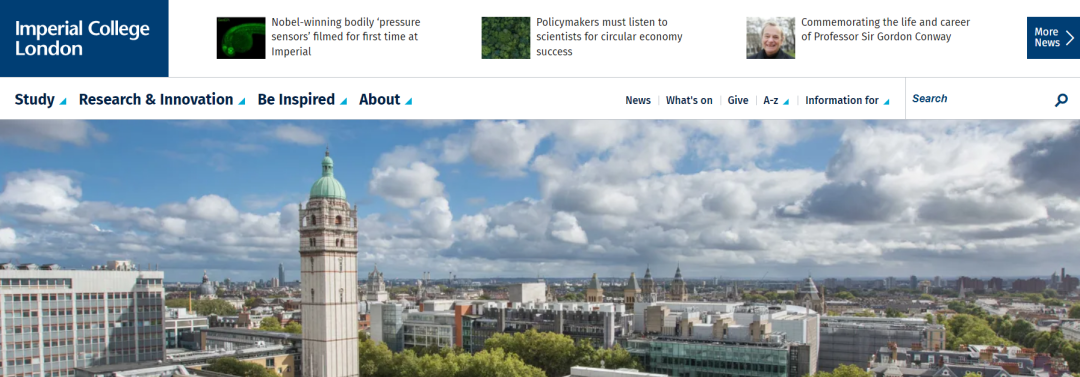Open the circular economy forest thumbnail
Image resolution: width=1080 pixels, height=377 pixels.
(506, 38)
